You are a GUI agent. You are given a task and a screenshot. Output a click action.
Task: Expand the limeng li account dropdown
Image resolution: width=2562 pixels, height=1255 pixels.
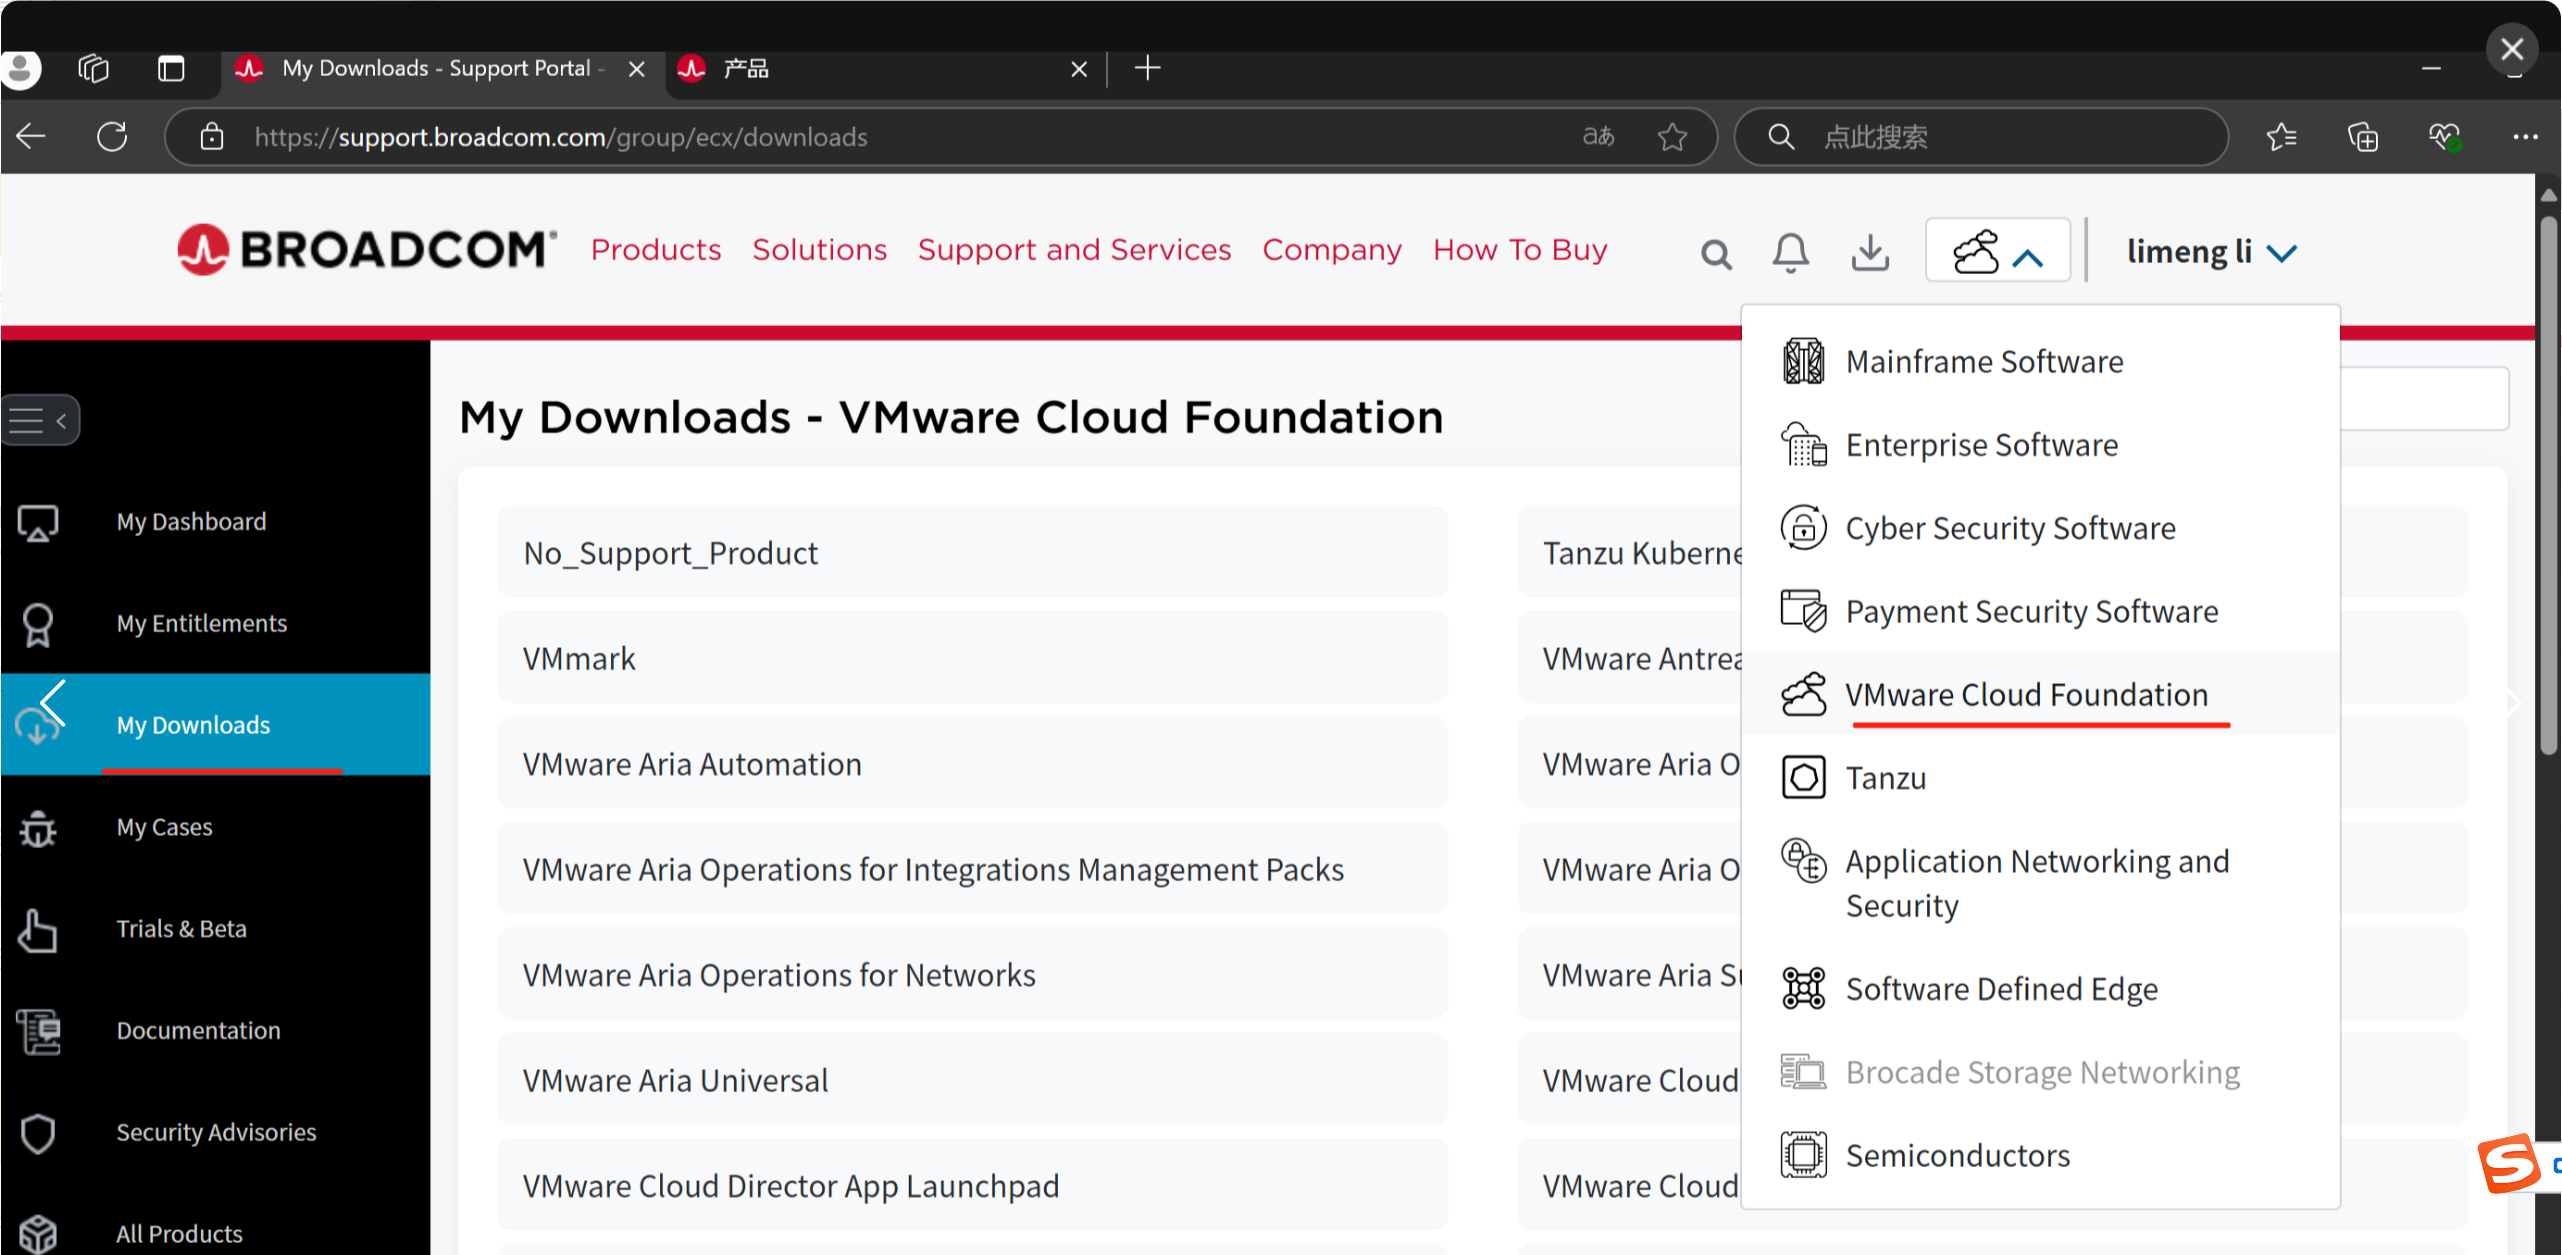(x=2212, y=251)
